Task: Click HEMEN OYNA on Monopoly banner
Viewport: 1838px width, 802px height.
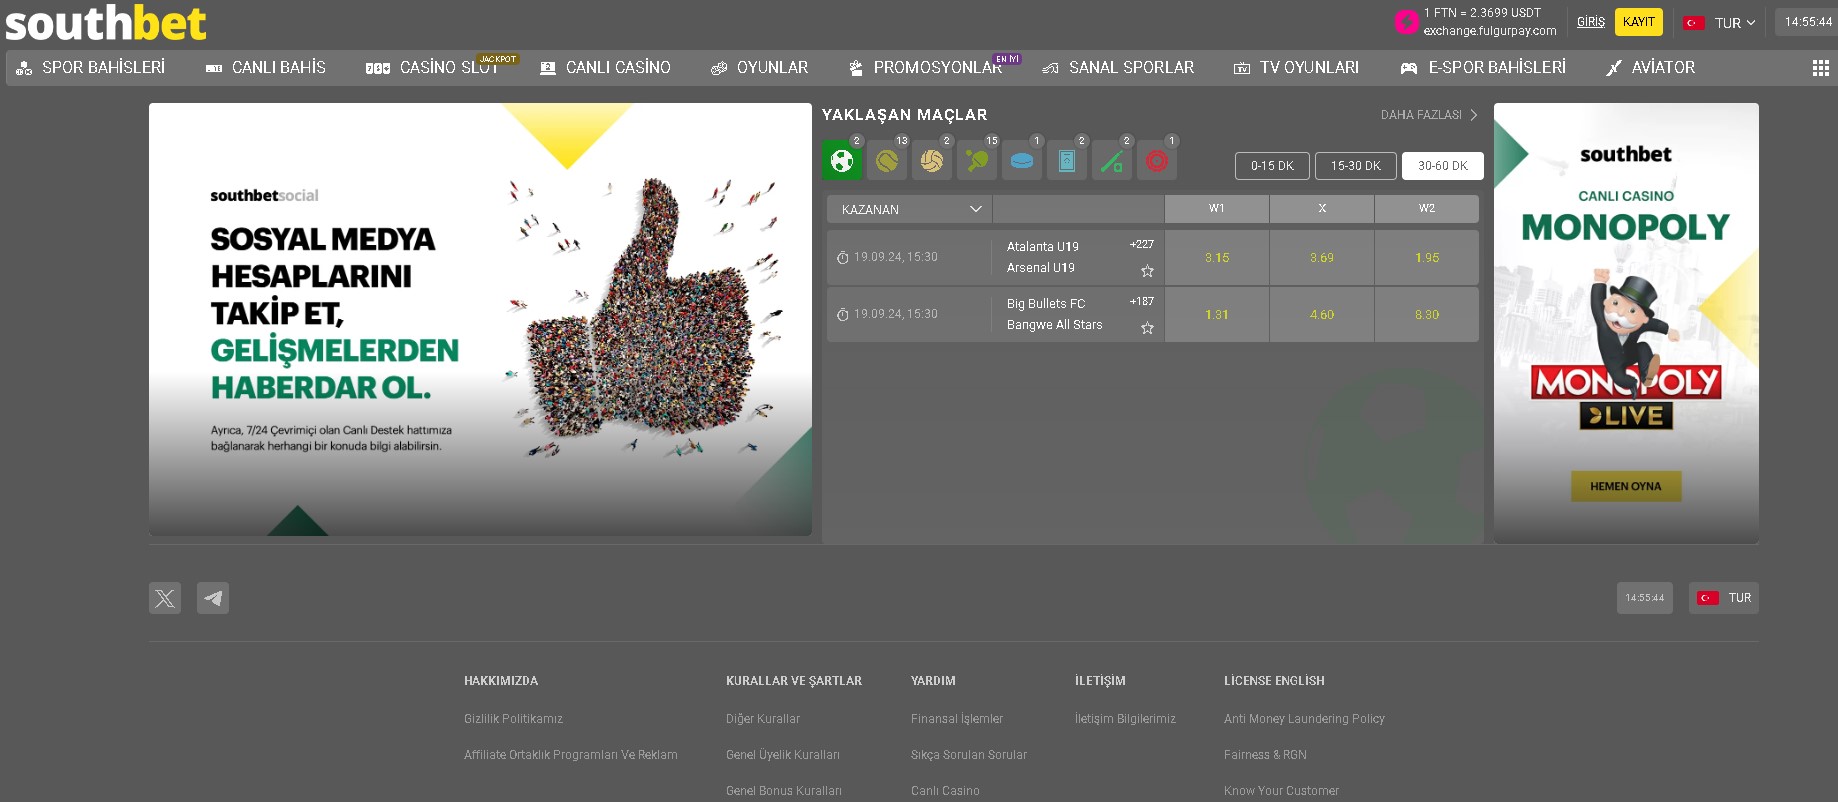Action: click(1626, 486)
